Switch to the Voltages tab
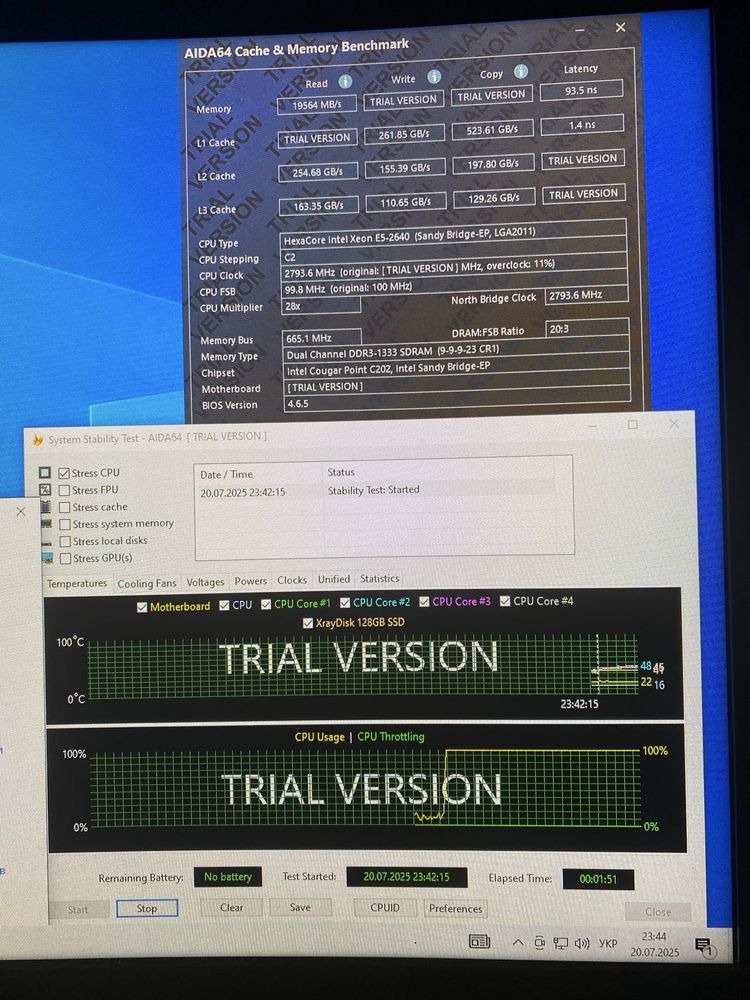 pos(205,582)
